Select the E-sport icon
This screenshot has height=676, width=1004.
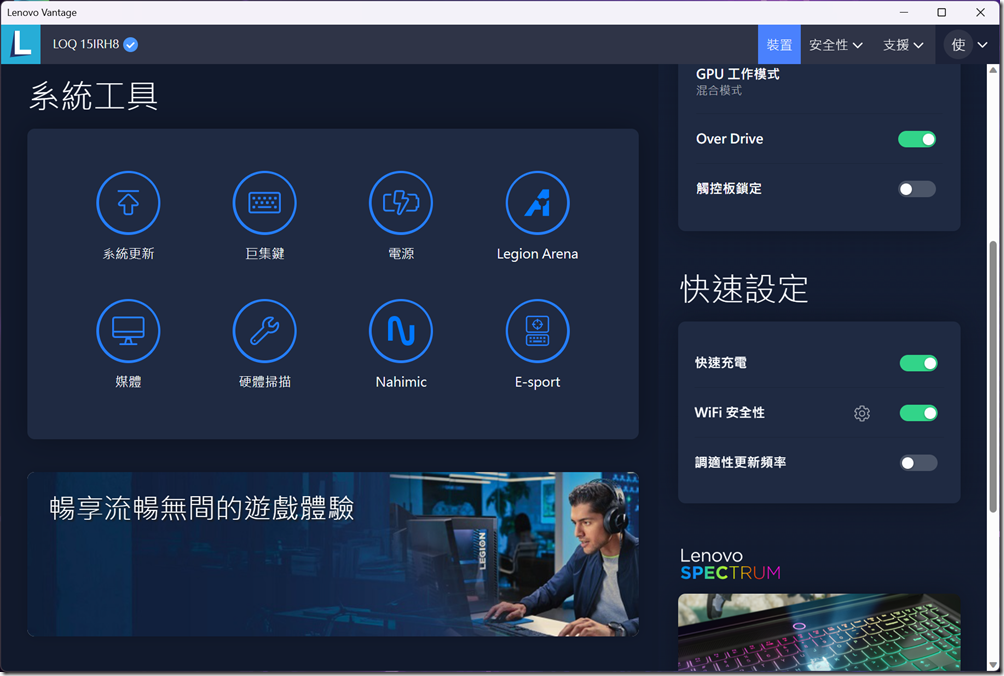tap(537, 331)
